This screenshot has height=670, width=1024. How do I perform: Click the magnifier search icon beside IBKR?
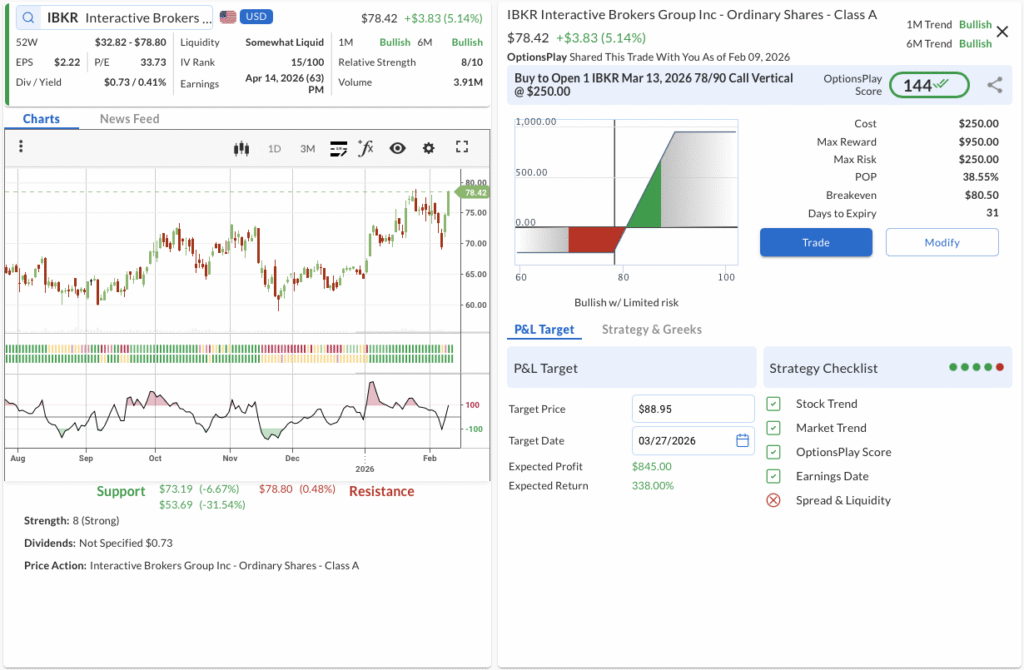click(x=27, y=18)
